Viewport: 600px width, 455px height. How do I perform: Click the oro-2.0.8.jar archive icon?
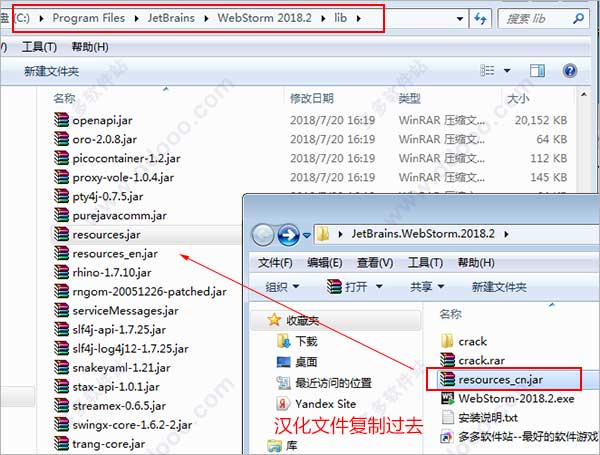pos(61,139)
